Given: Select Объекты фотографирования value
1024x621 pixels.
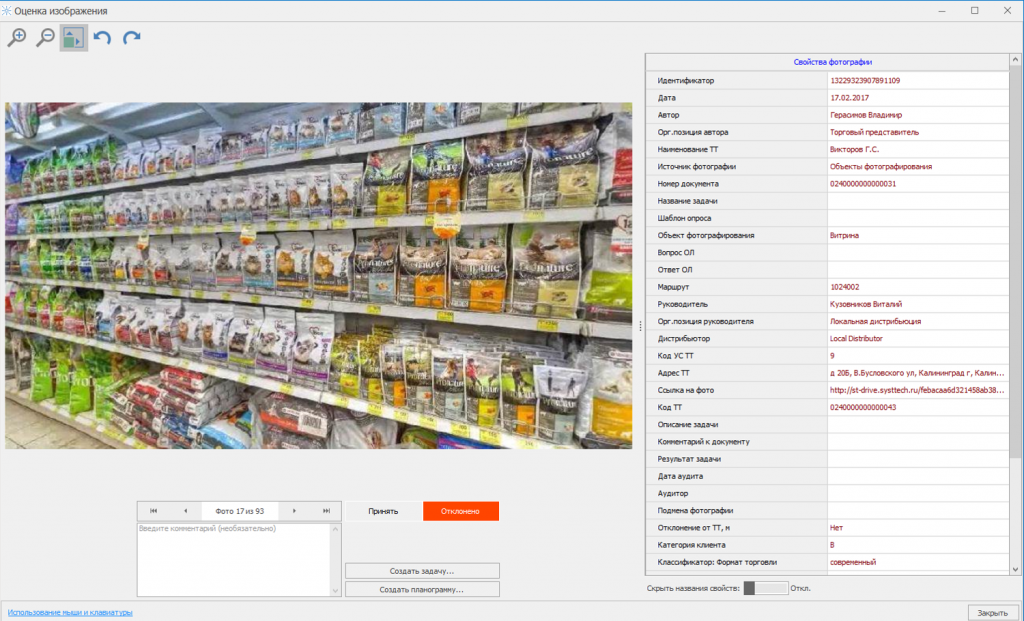Looking at the screenshot, I should (881, 167).
